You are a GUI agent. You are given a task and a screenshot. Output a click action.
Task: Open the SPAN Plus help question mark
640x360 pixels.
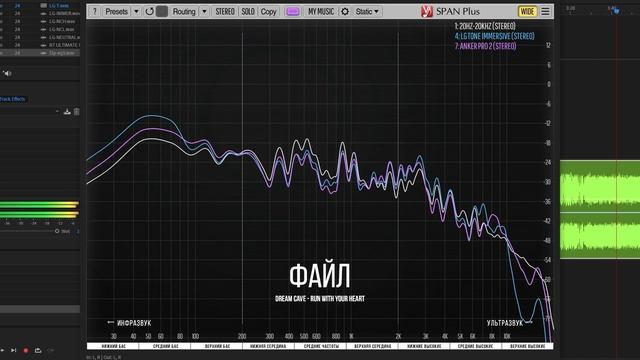(94, 11)
